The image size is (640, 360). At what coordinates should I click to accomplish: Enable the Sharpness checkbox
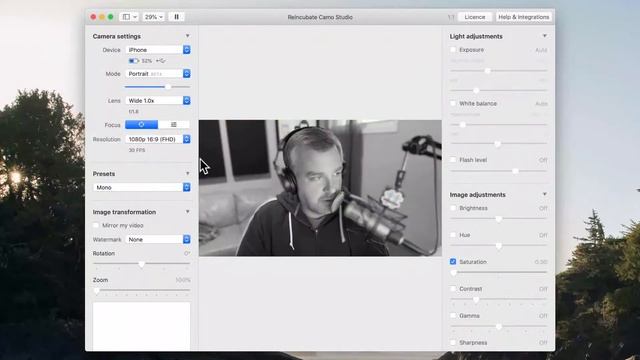point(453,342)
